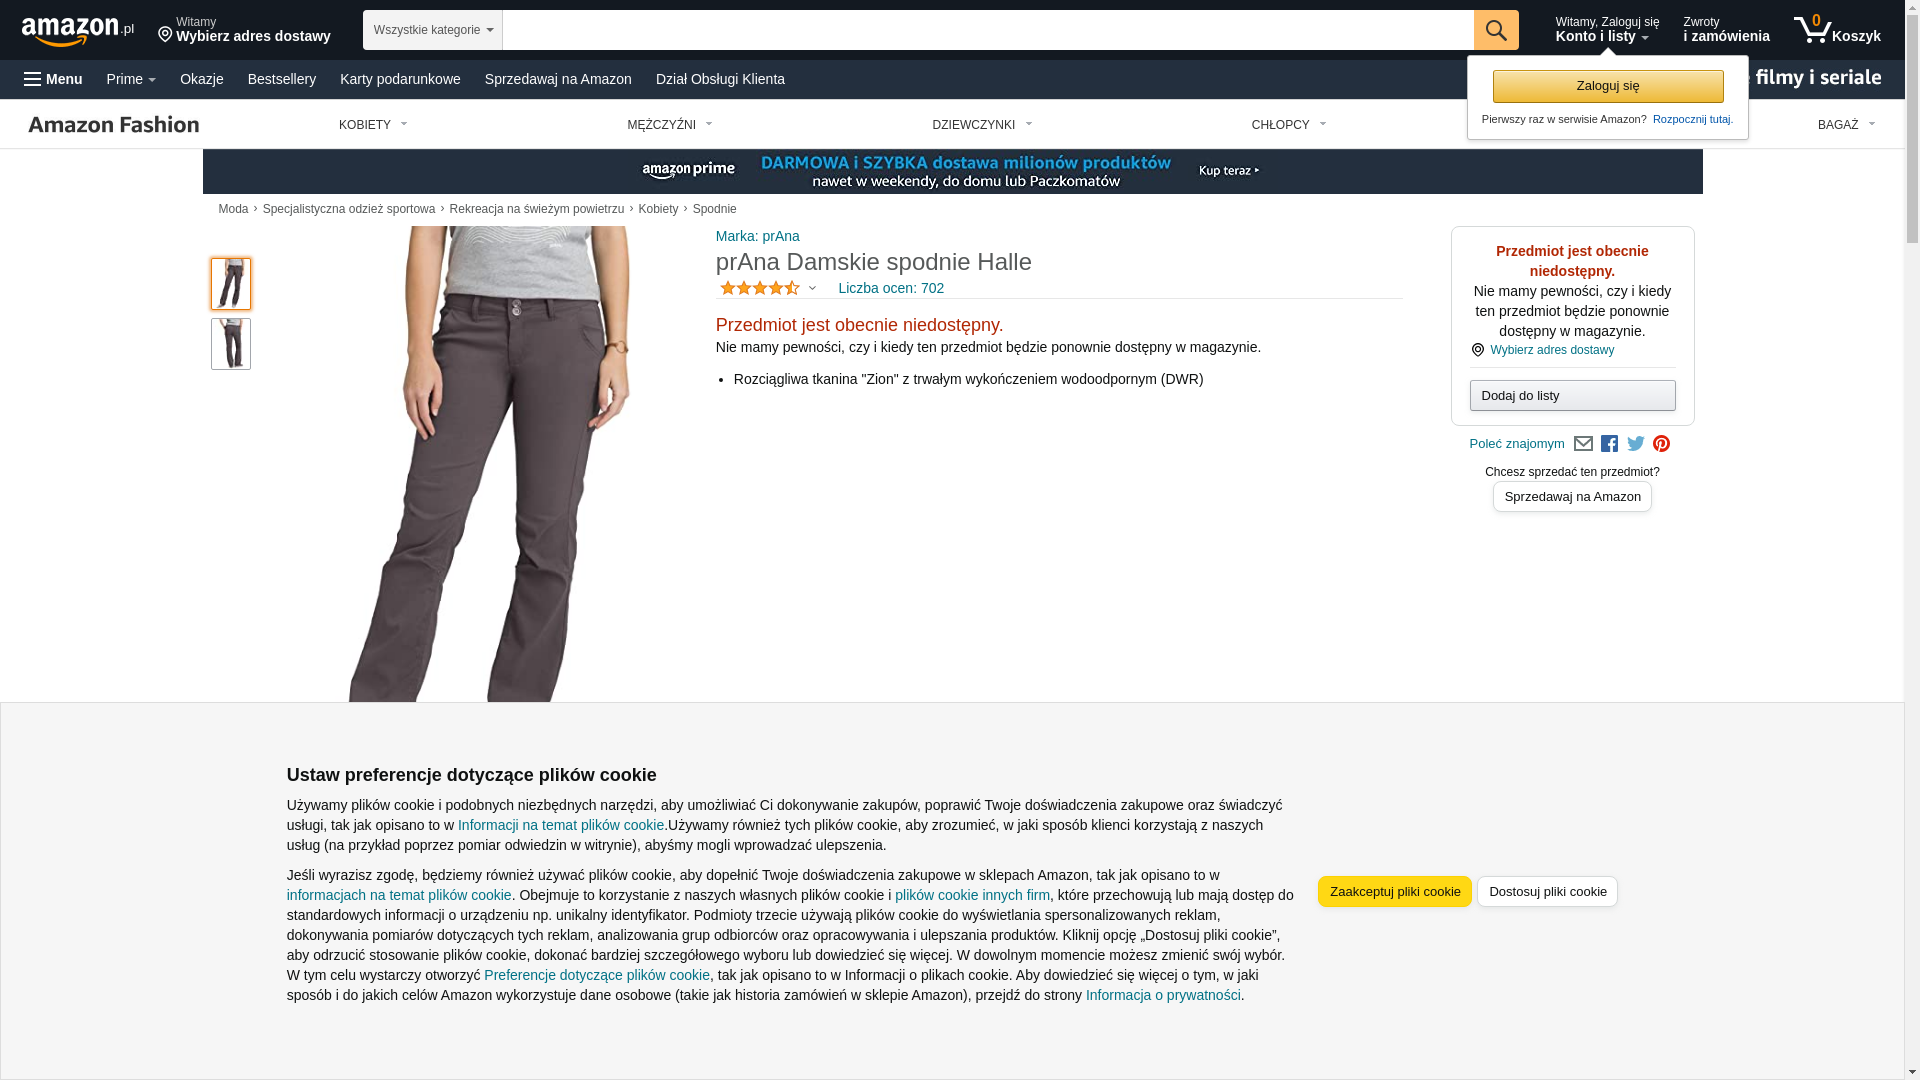Share product on Twitter icon

coord(1636,444)
